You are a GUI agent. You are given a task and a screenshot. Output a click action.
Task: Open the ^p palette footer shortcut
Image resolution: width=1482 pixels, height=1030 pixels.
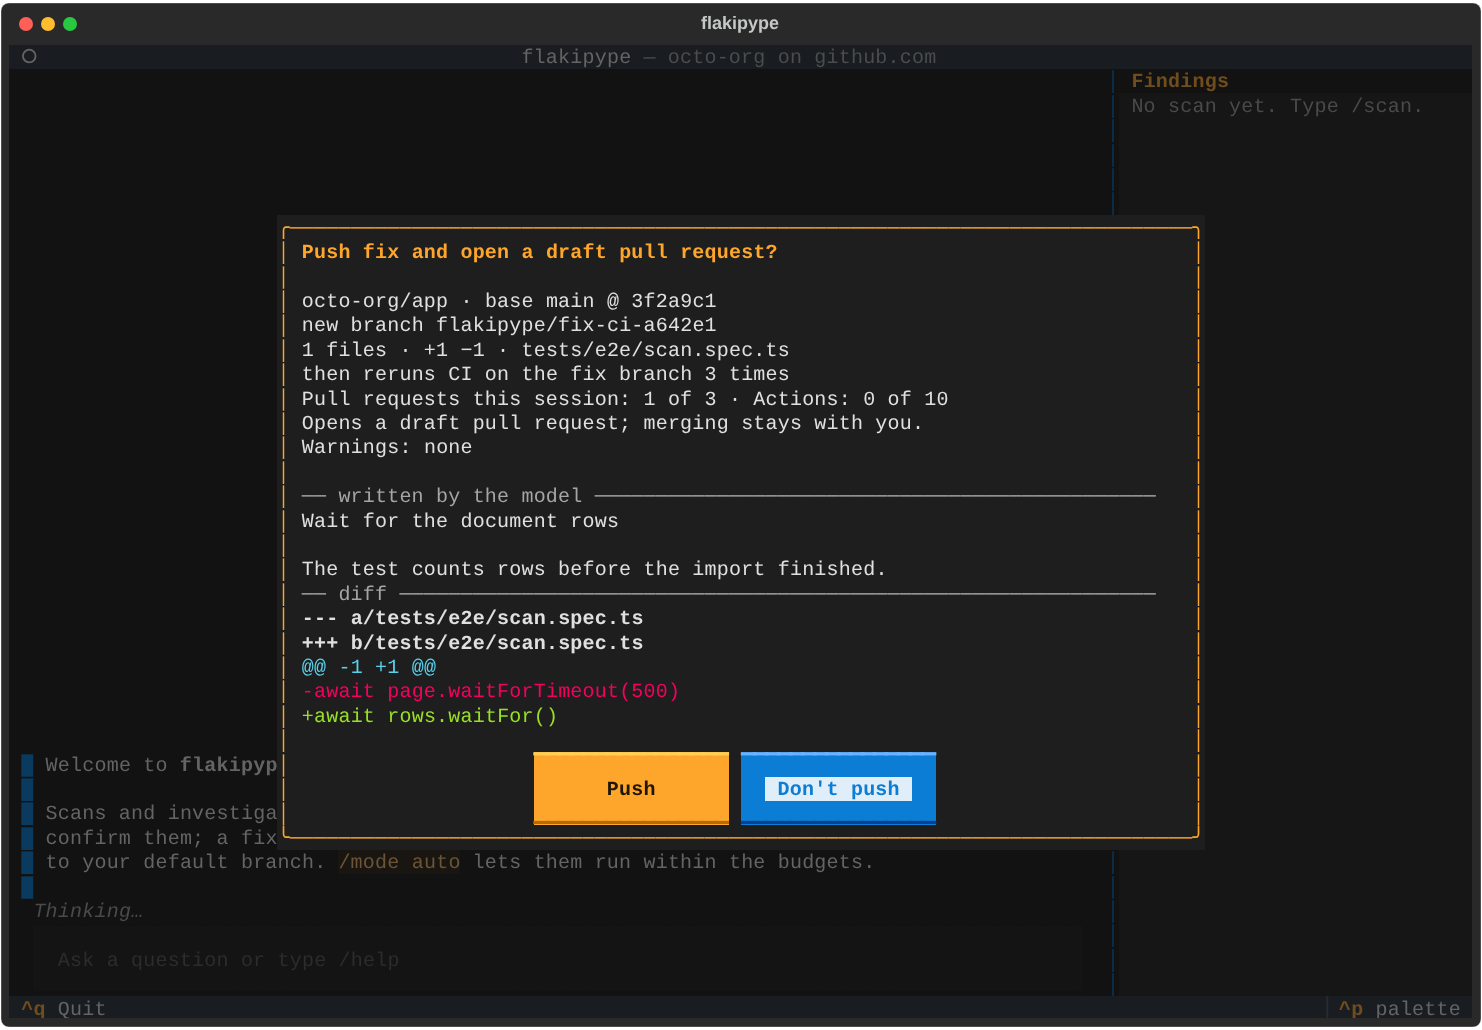click(1399, 1008)
